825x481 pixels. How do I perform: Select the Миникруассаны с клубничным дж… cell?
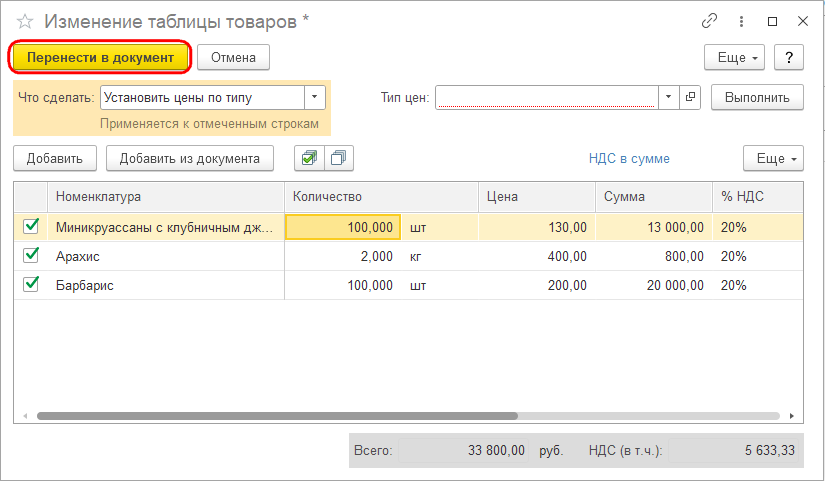tap(166, 227)
